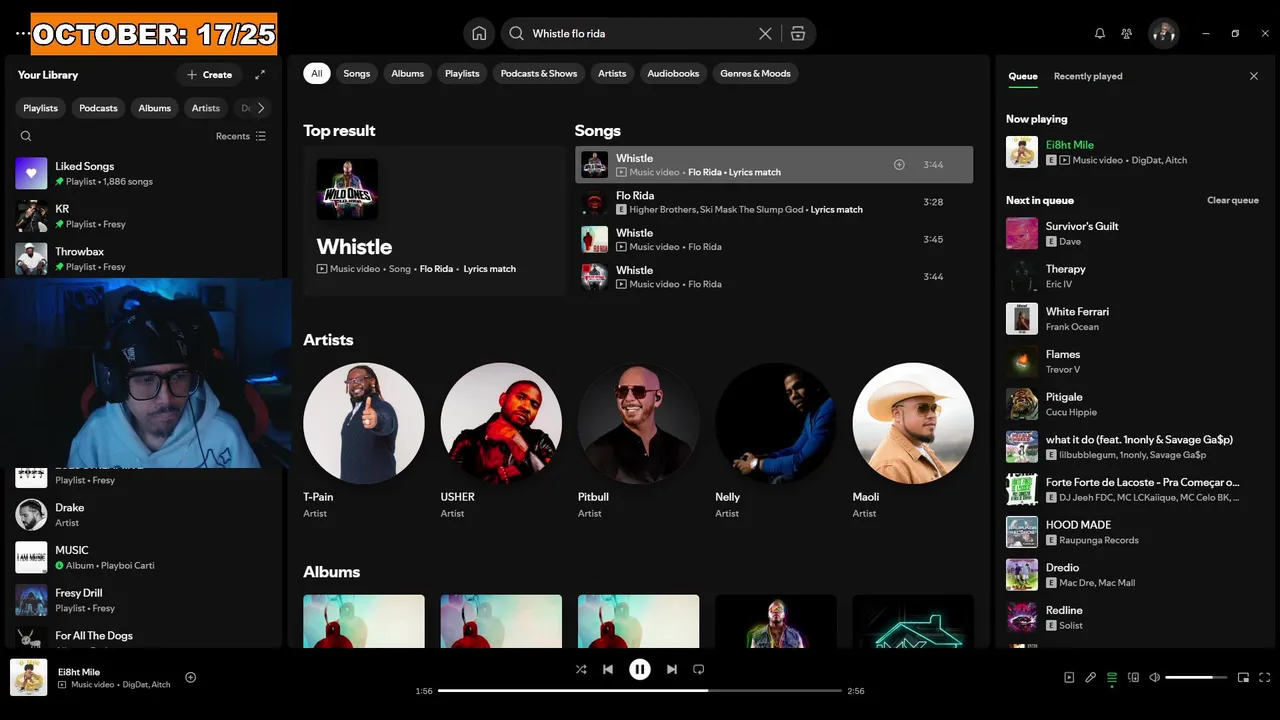Show more library filter chips arrow
The width and height of the screenshot is (1280, 720).
(x=261, y=108)
